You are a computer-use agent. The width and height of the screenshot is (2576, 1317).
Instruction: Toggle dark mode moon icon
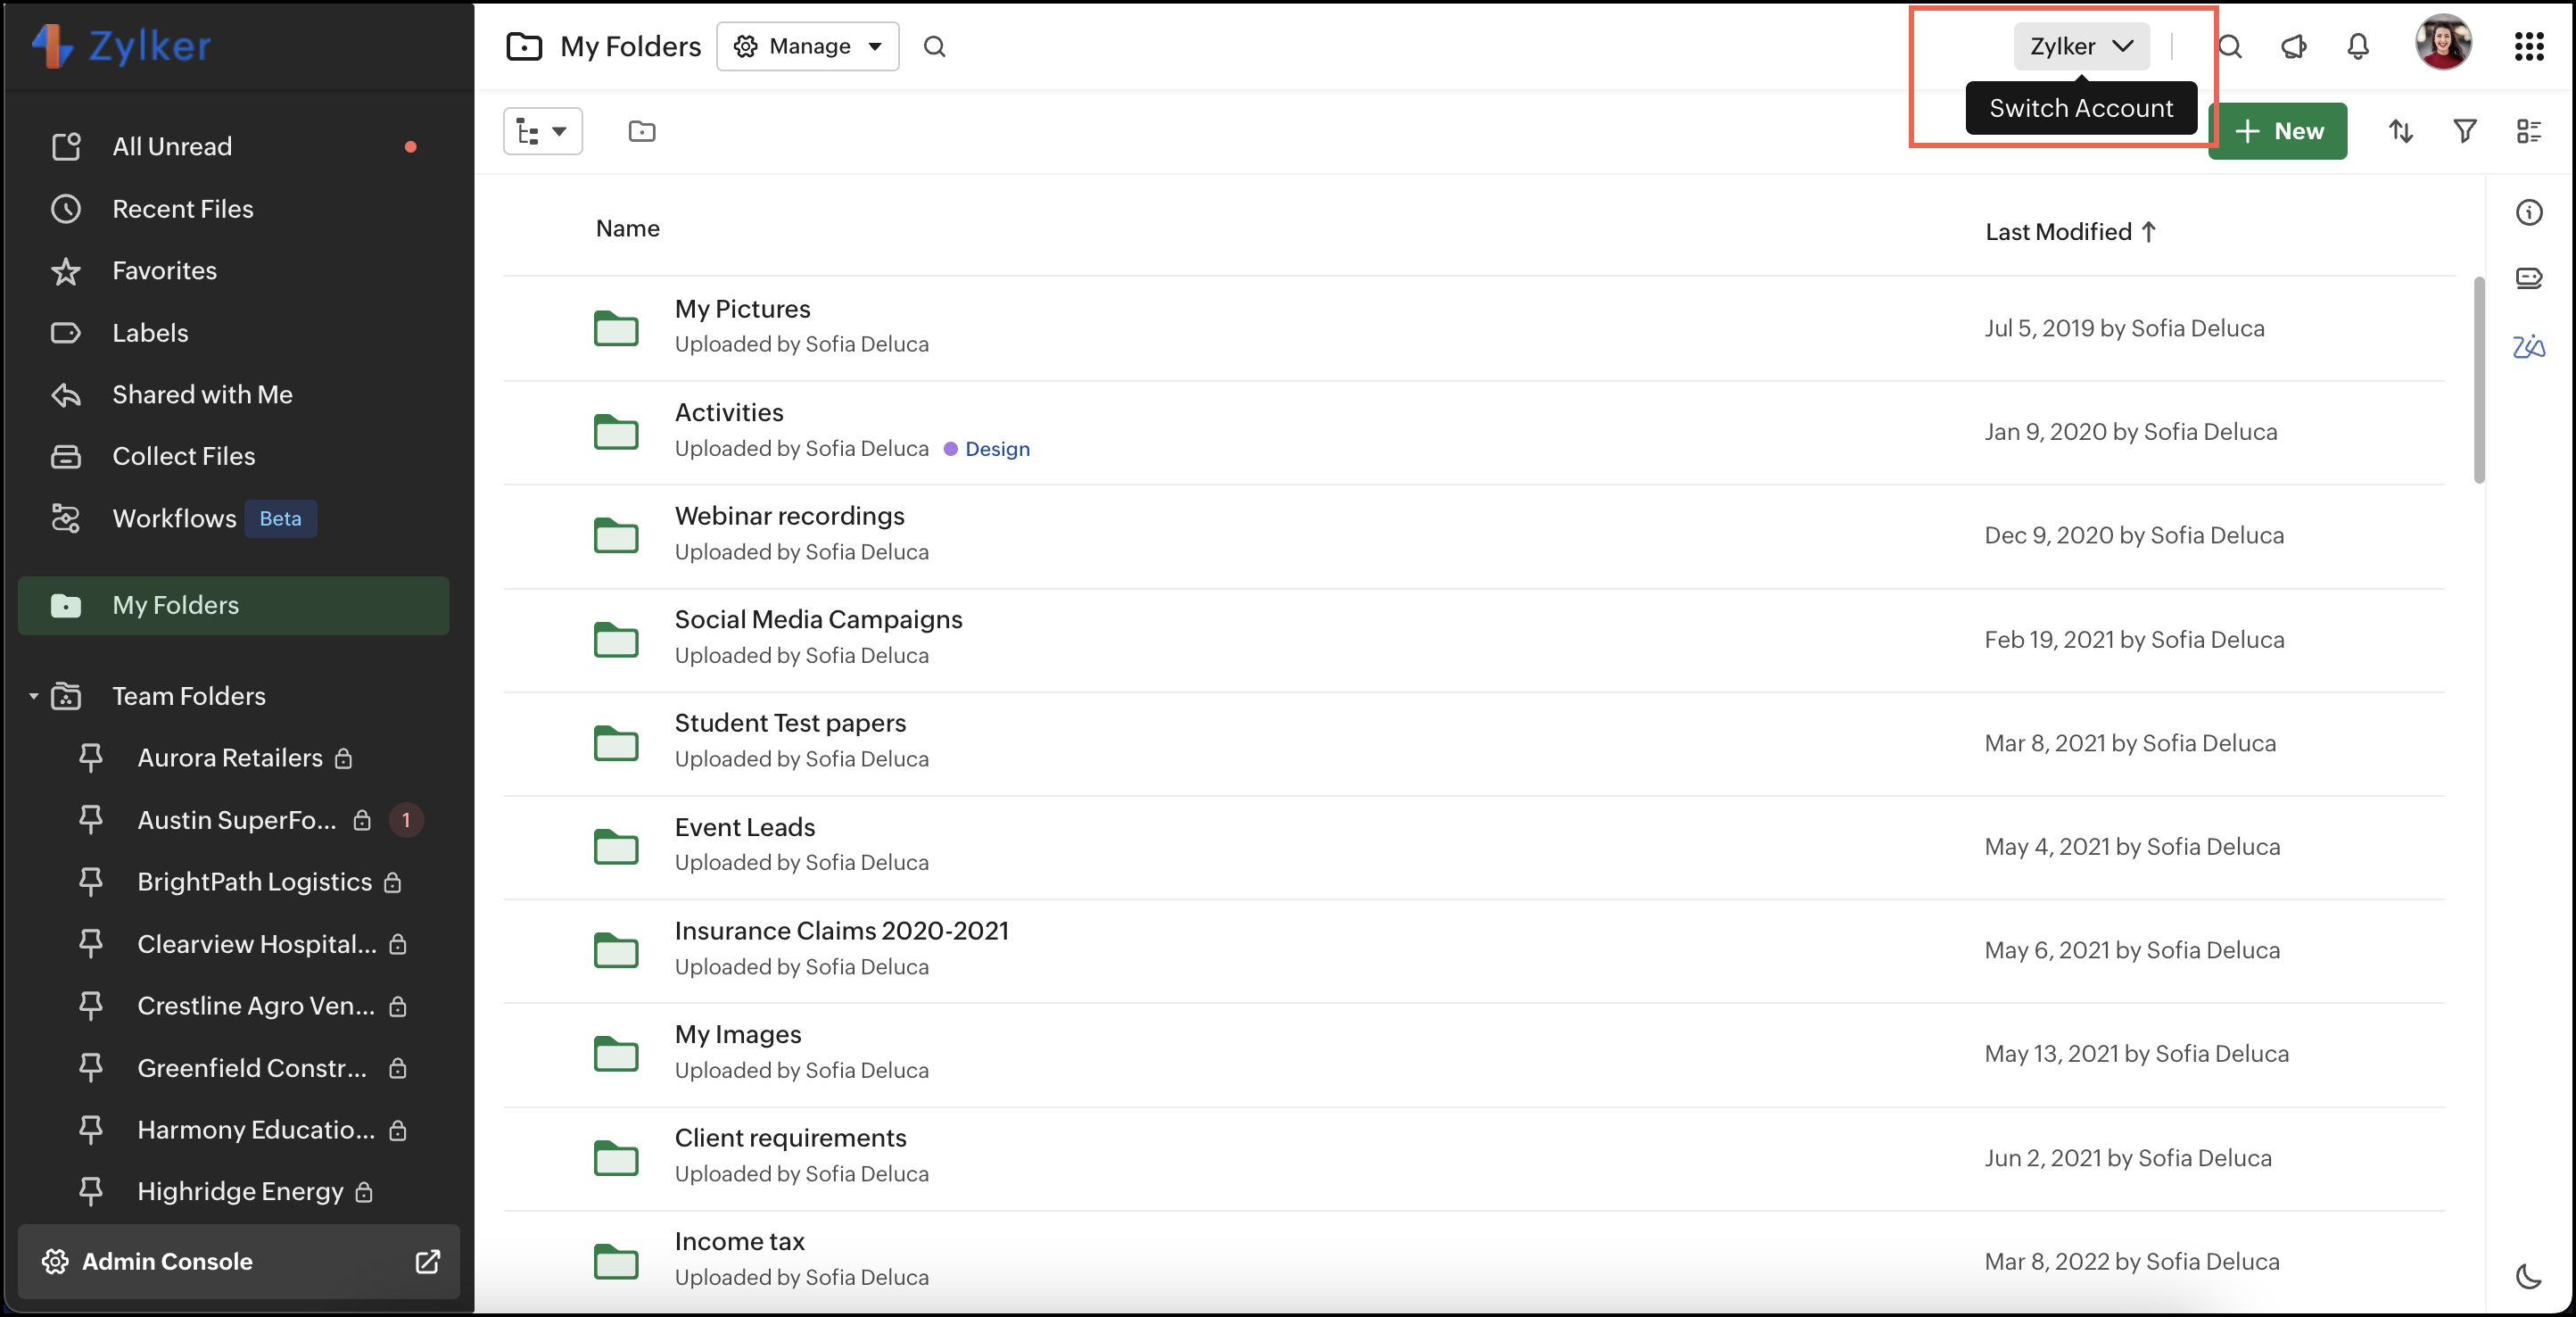[x=2528, y=1276]
